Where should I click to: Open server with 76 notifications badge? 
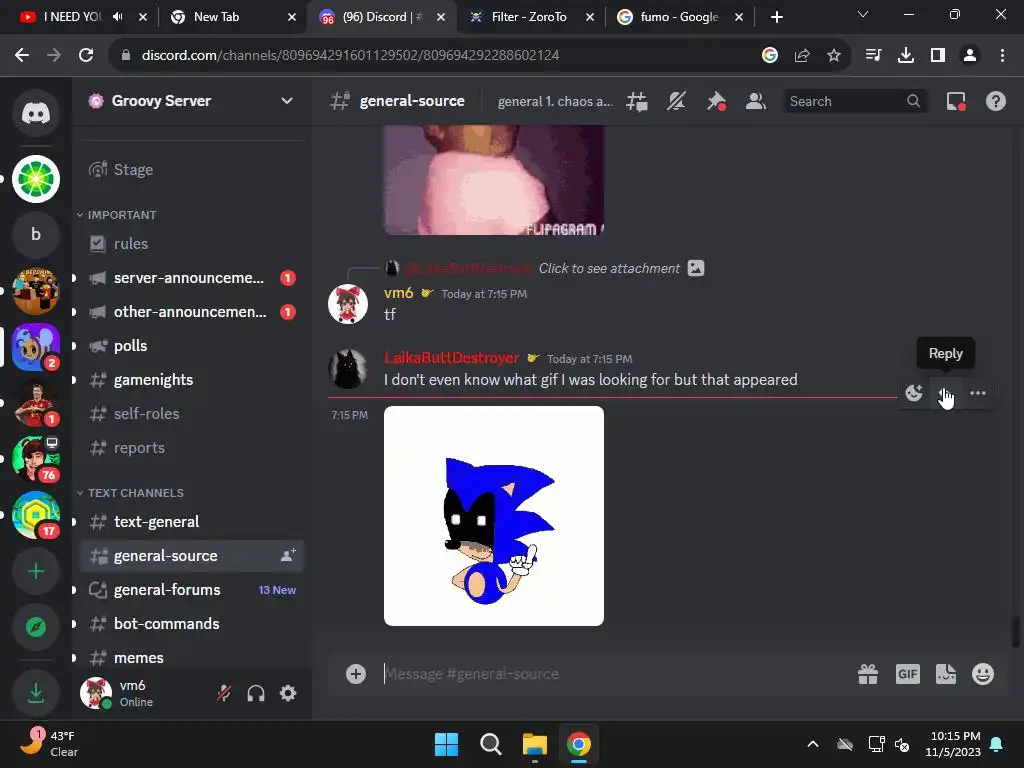click(x=36, y=460)
